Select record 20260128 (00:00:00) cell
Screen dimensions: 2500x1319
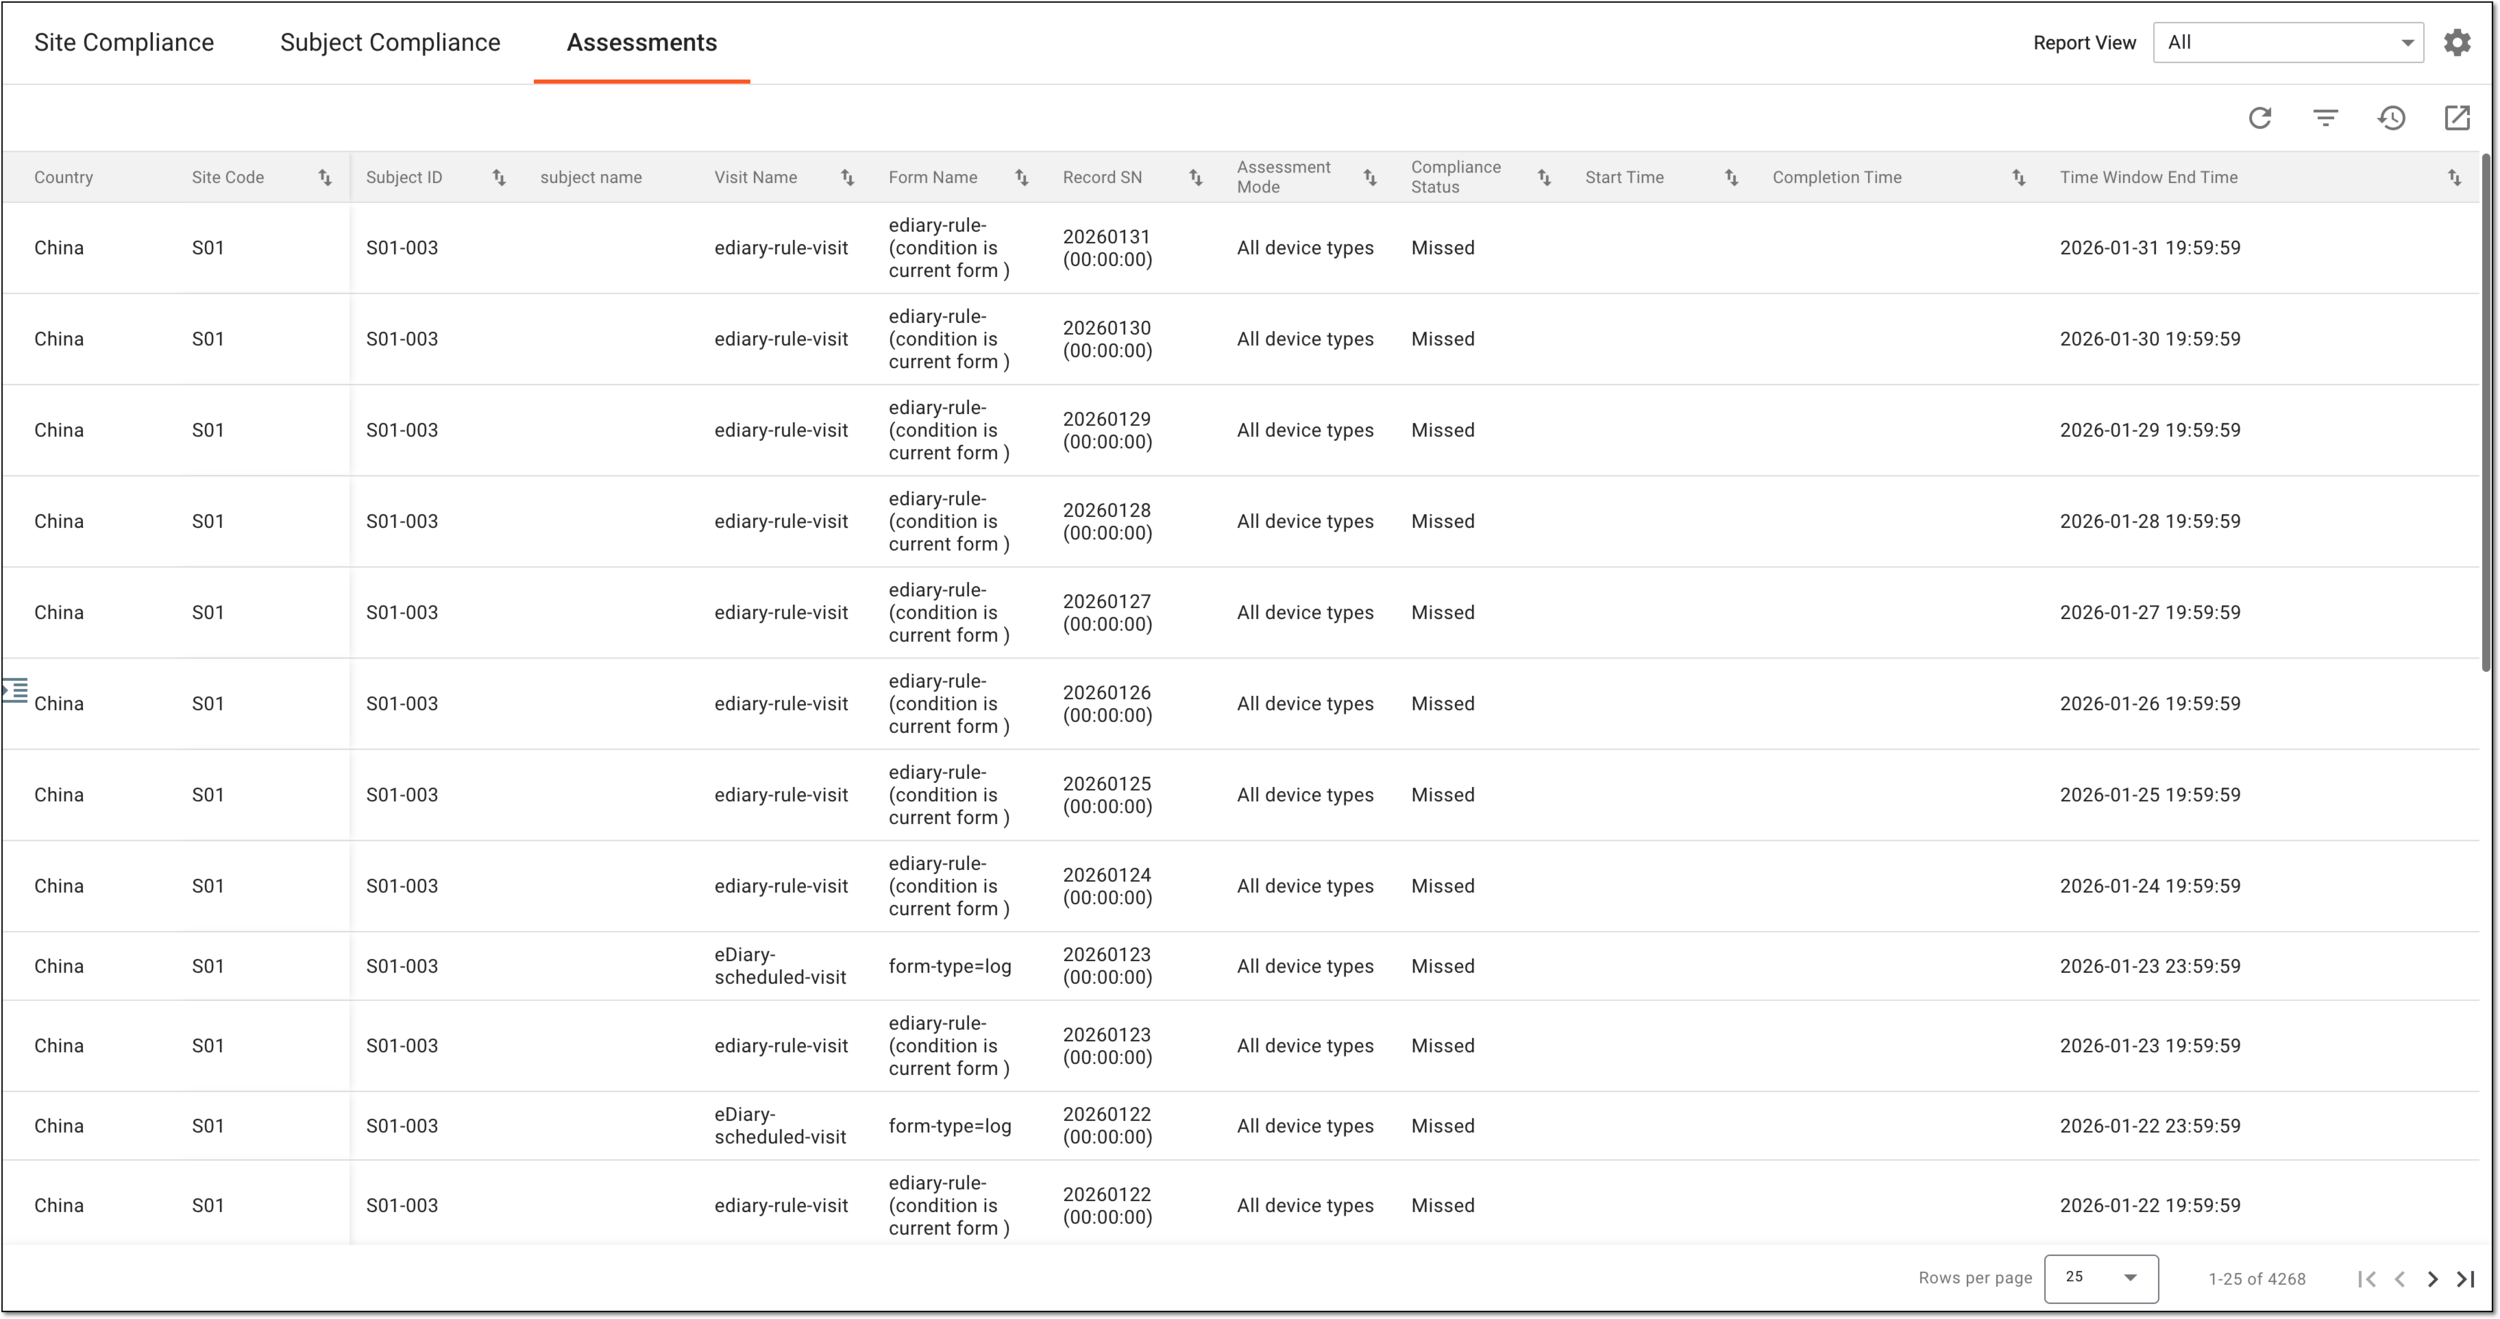click(x=1107, y=521)
